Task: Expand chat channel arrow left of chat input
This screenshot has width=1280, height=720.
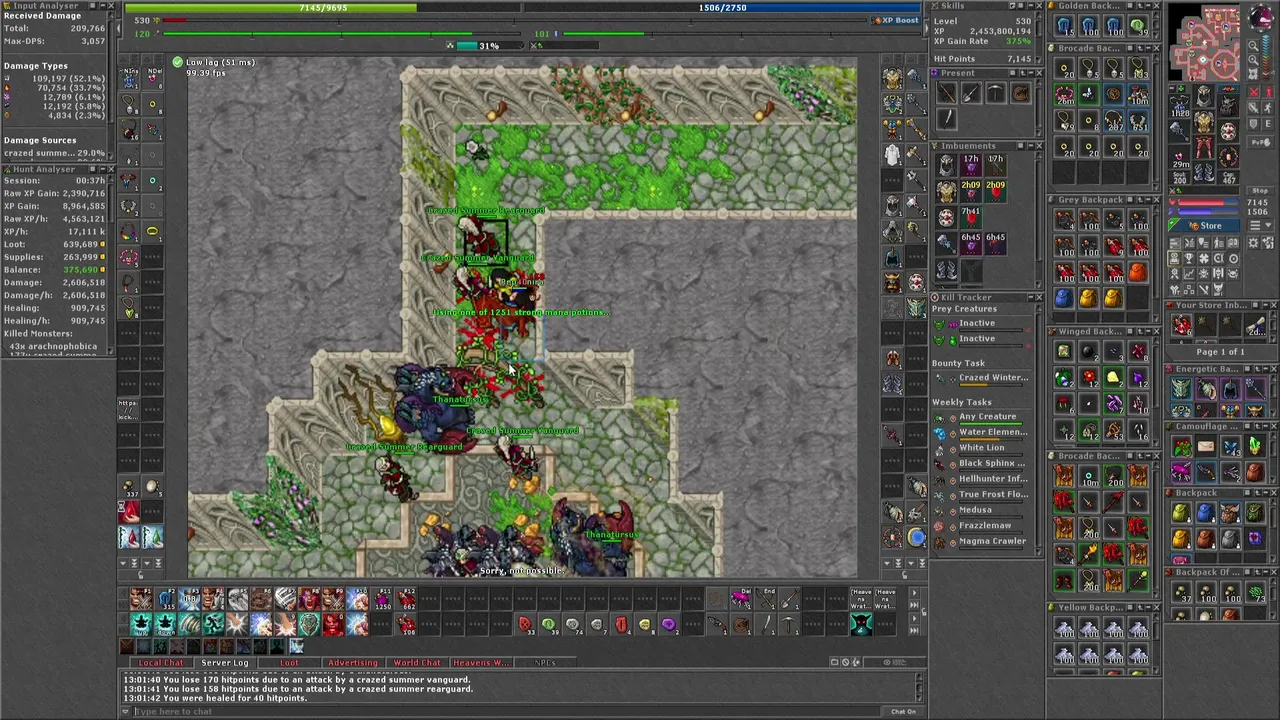Action: coord(125,711)
